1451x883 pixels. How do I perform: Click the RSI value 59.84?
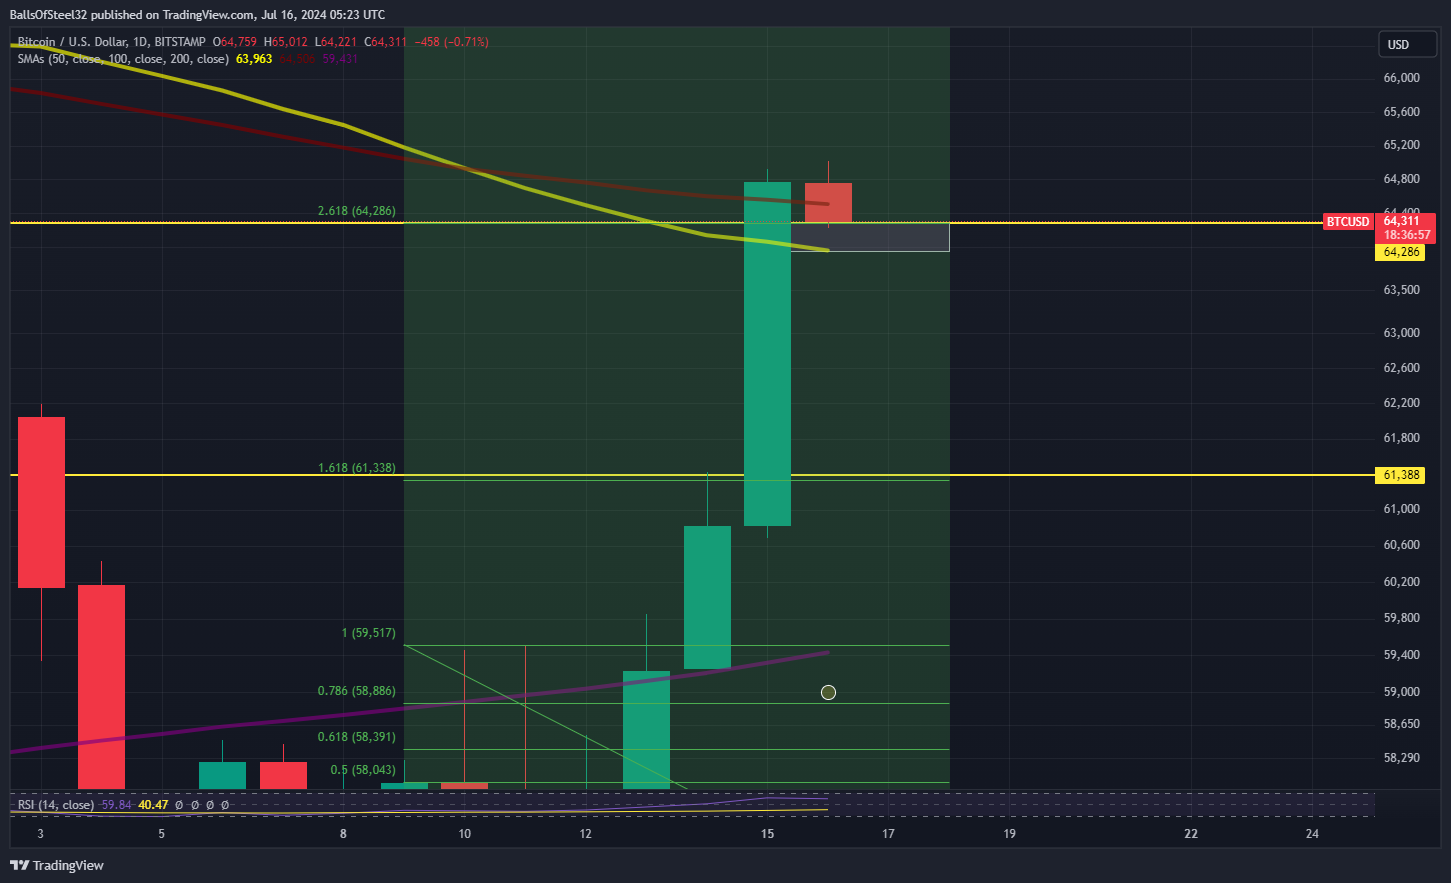(116, 804)
